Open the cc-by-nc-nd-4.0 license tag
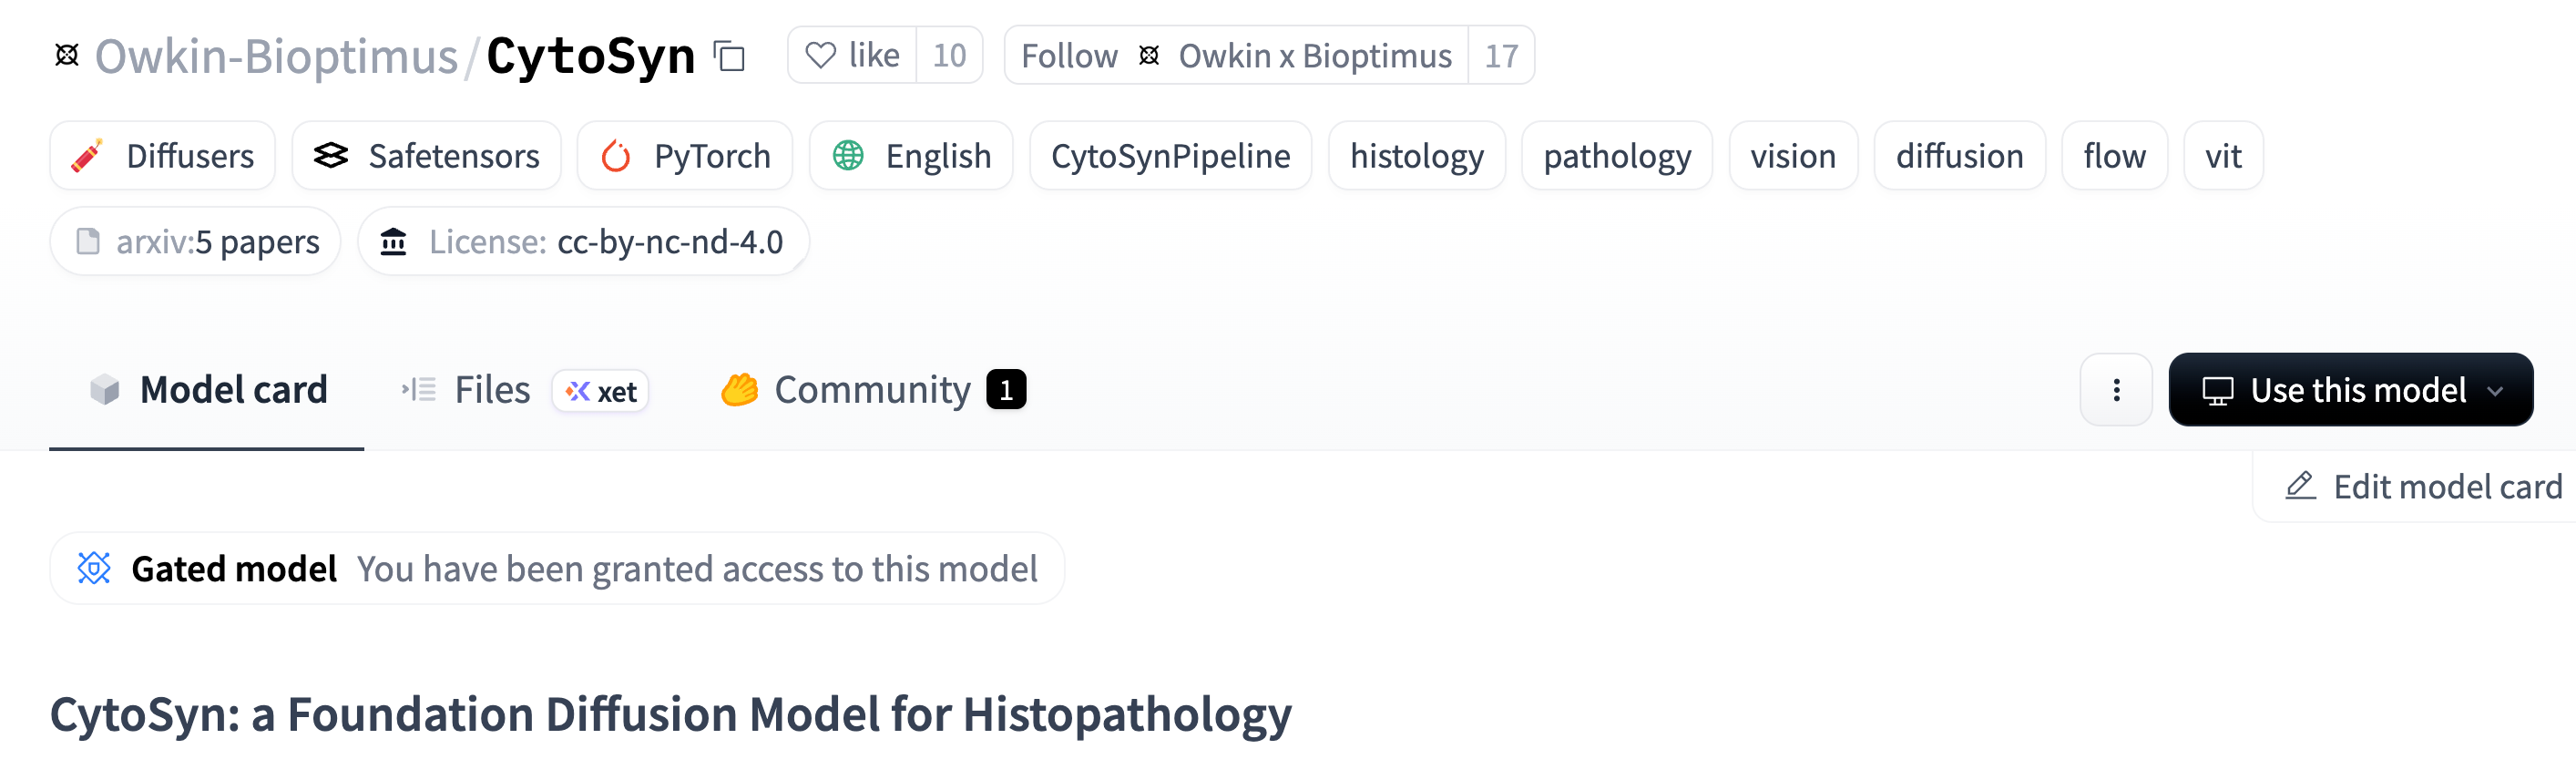2576x780 pixels. 584,242
